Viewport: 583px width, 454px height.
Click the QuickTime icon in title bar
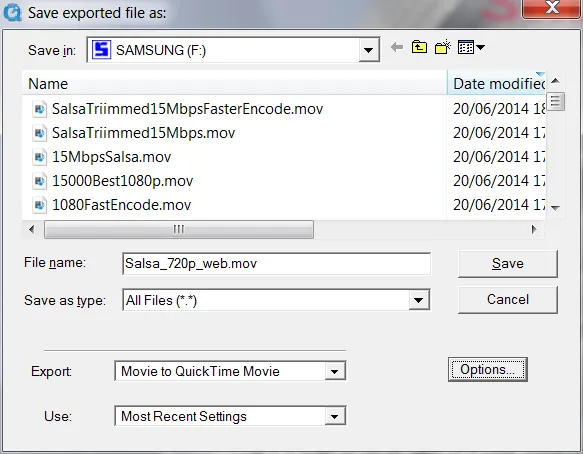pos(12,12)
